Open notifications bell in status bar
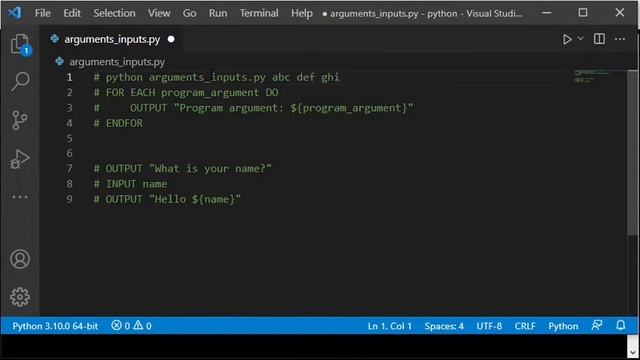640x360 pixels. [620, 325]
